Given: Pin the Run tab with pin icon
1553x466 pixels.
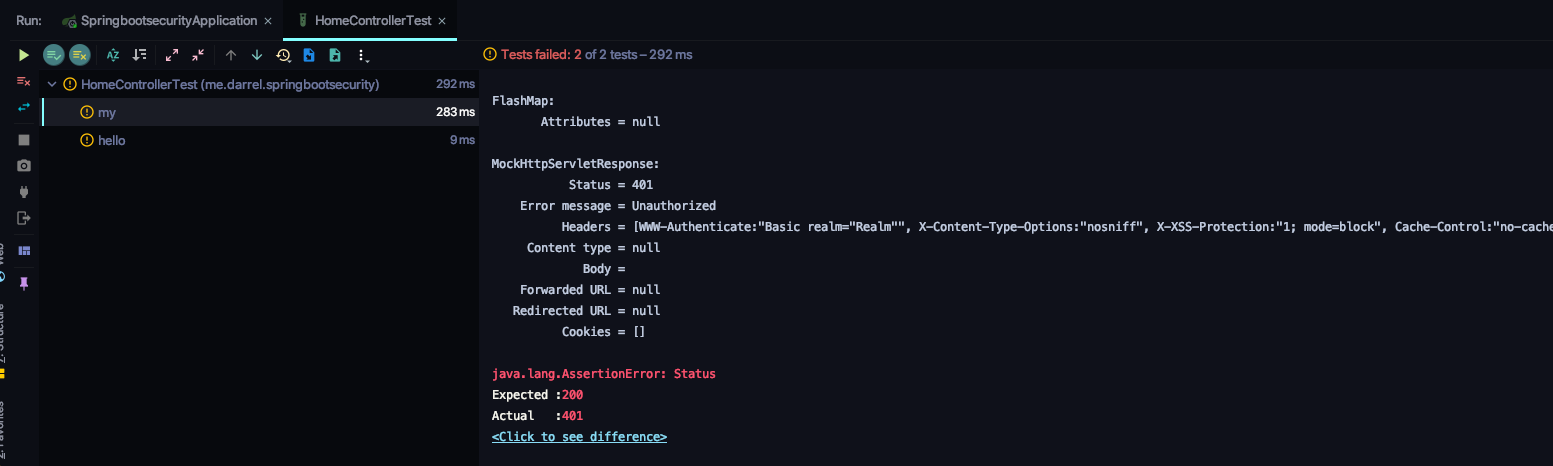Looking at the screenshot, I should (x=24, y=283).
